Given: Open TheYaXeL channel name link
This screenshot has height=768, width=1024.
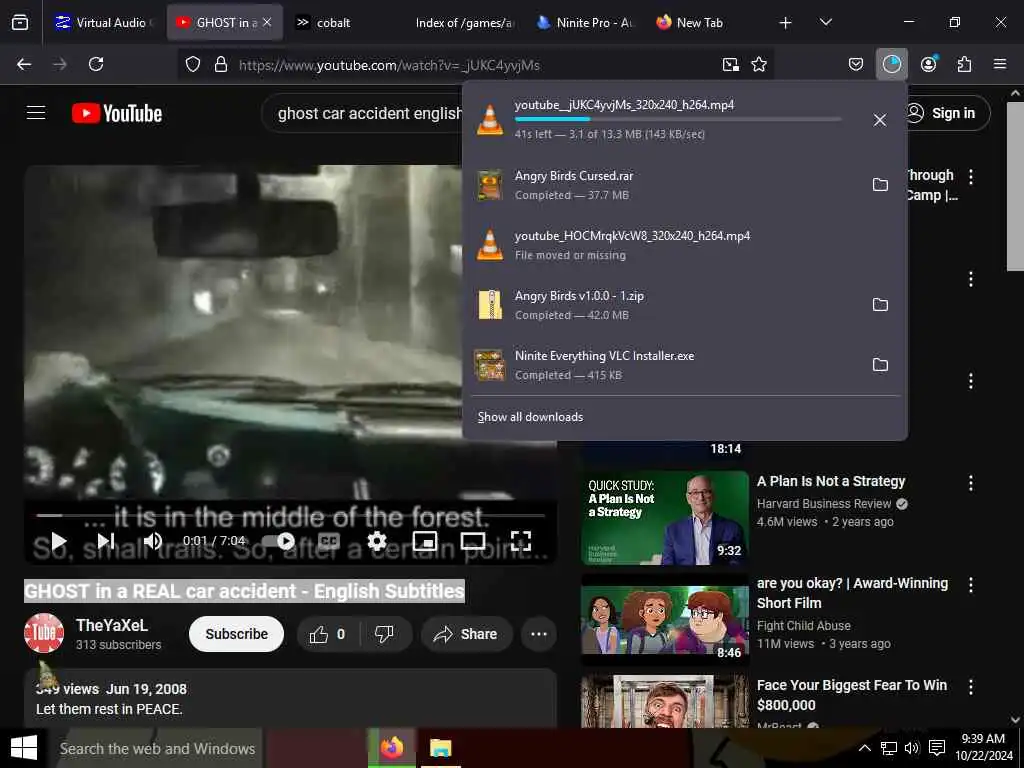Looking at the screenshot, I should (x=112, y=625).
